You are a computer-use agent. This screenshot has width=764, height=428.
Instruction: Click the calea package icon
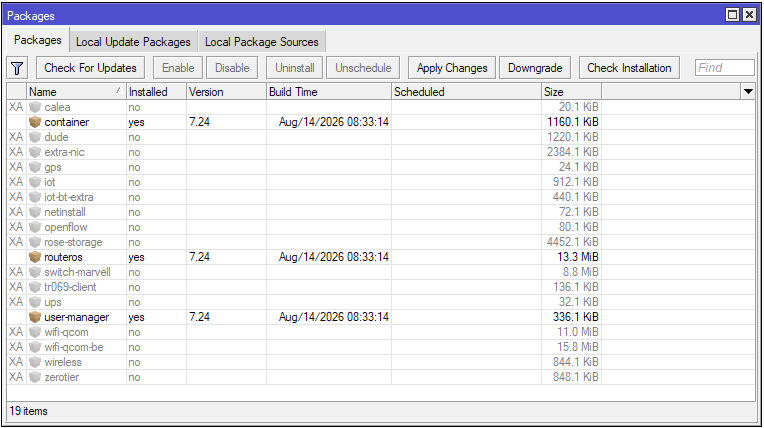point(35,107)
